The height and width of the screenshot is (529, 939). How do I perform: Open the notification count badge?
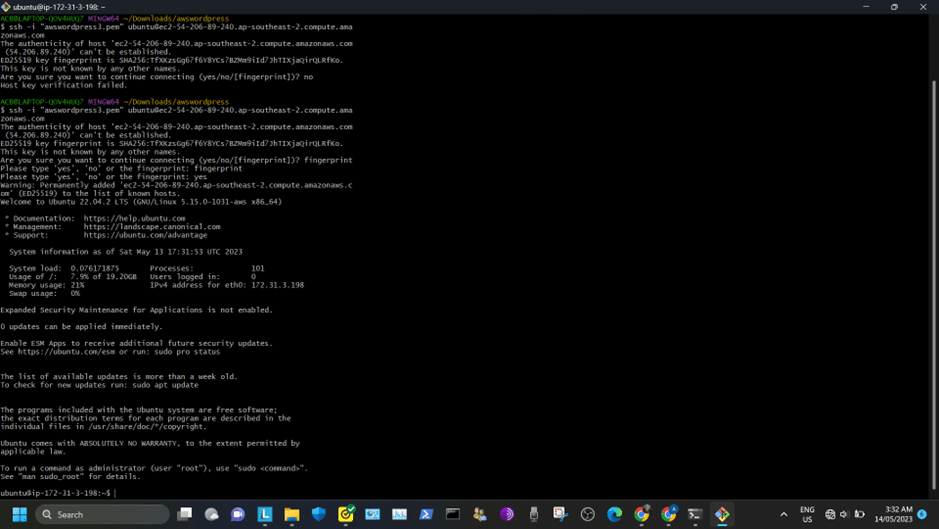point(922,514)
